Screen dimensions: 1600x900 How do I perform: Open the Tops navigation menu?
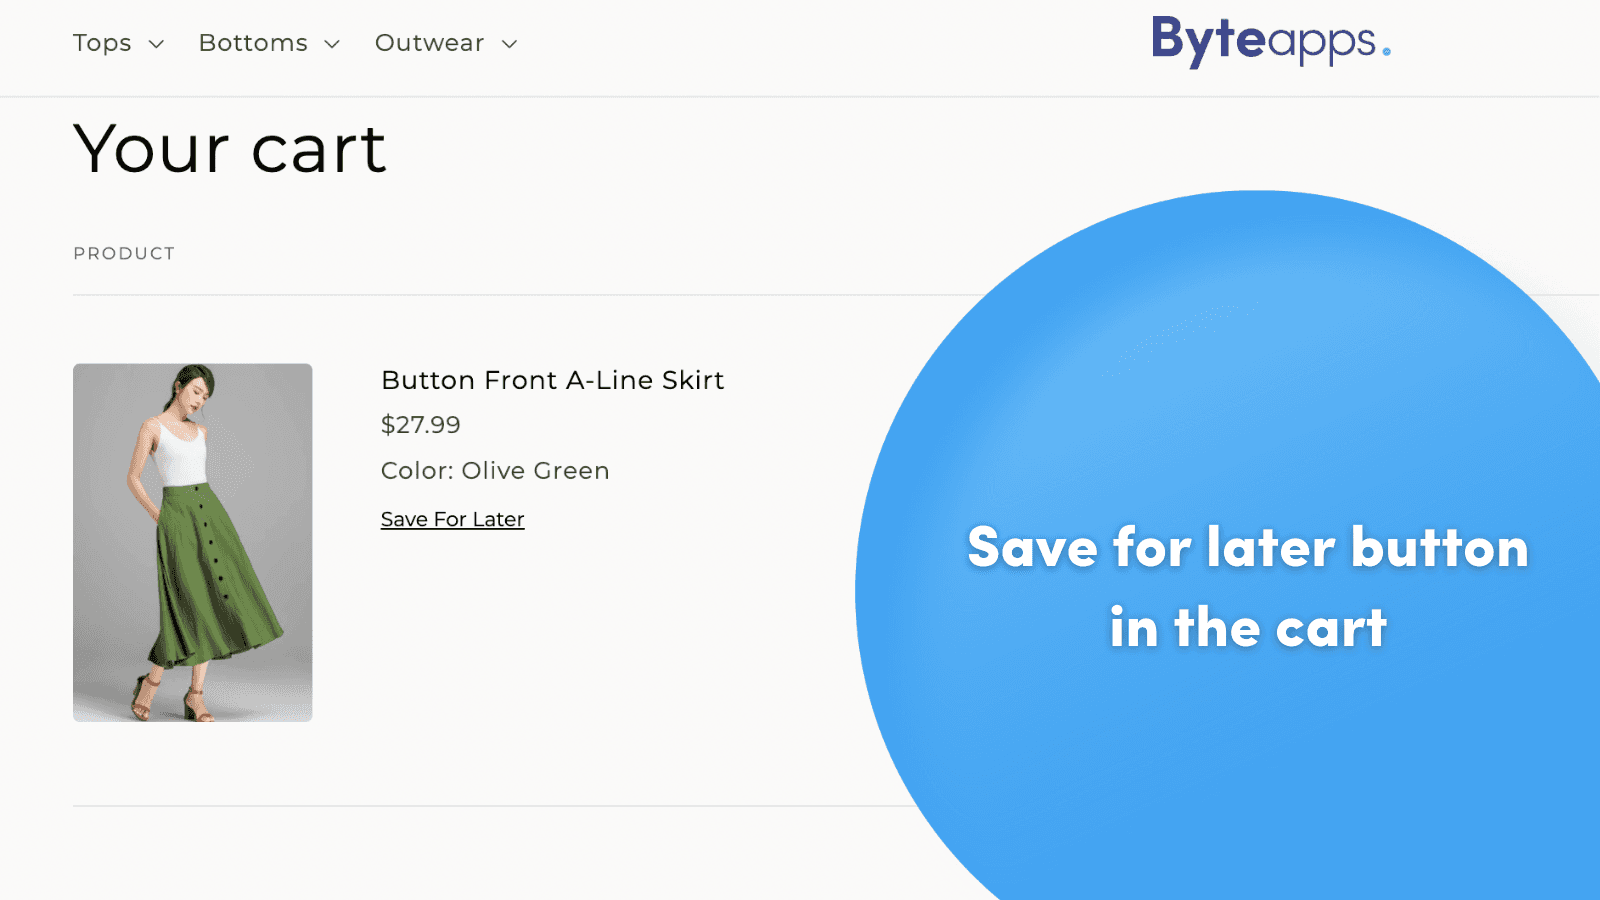(102, 43)
